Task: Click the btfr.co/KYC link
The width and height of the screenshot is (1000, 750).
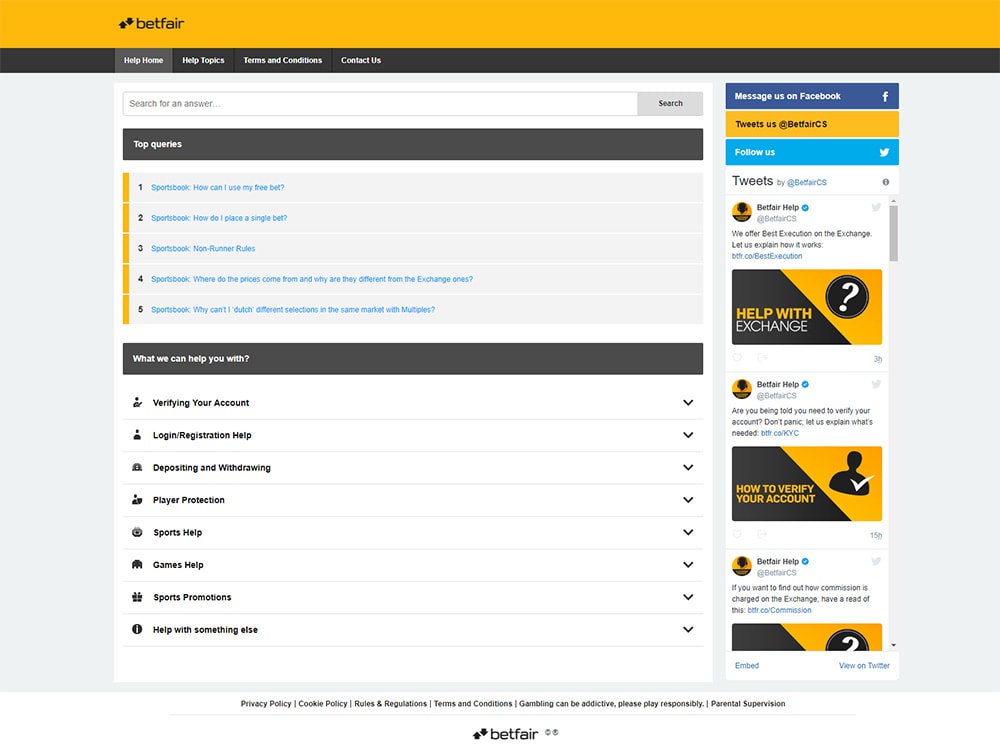Action: [779, 433]
